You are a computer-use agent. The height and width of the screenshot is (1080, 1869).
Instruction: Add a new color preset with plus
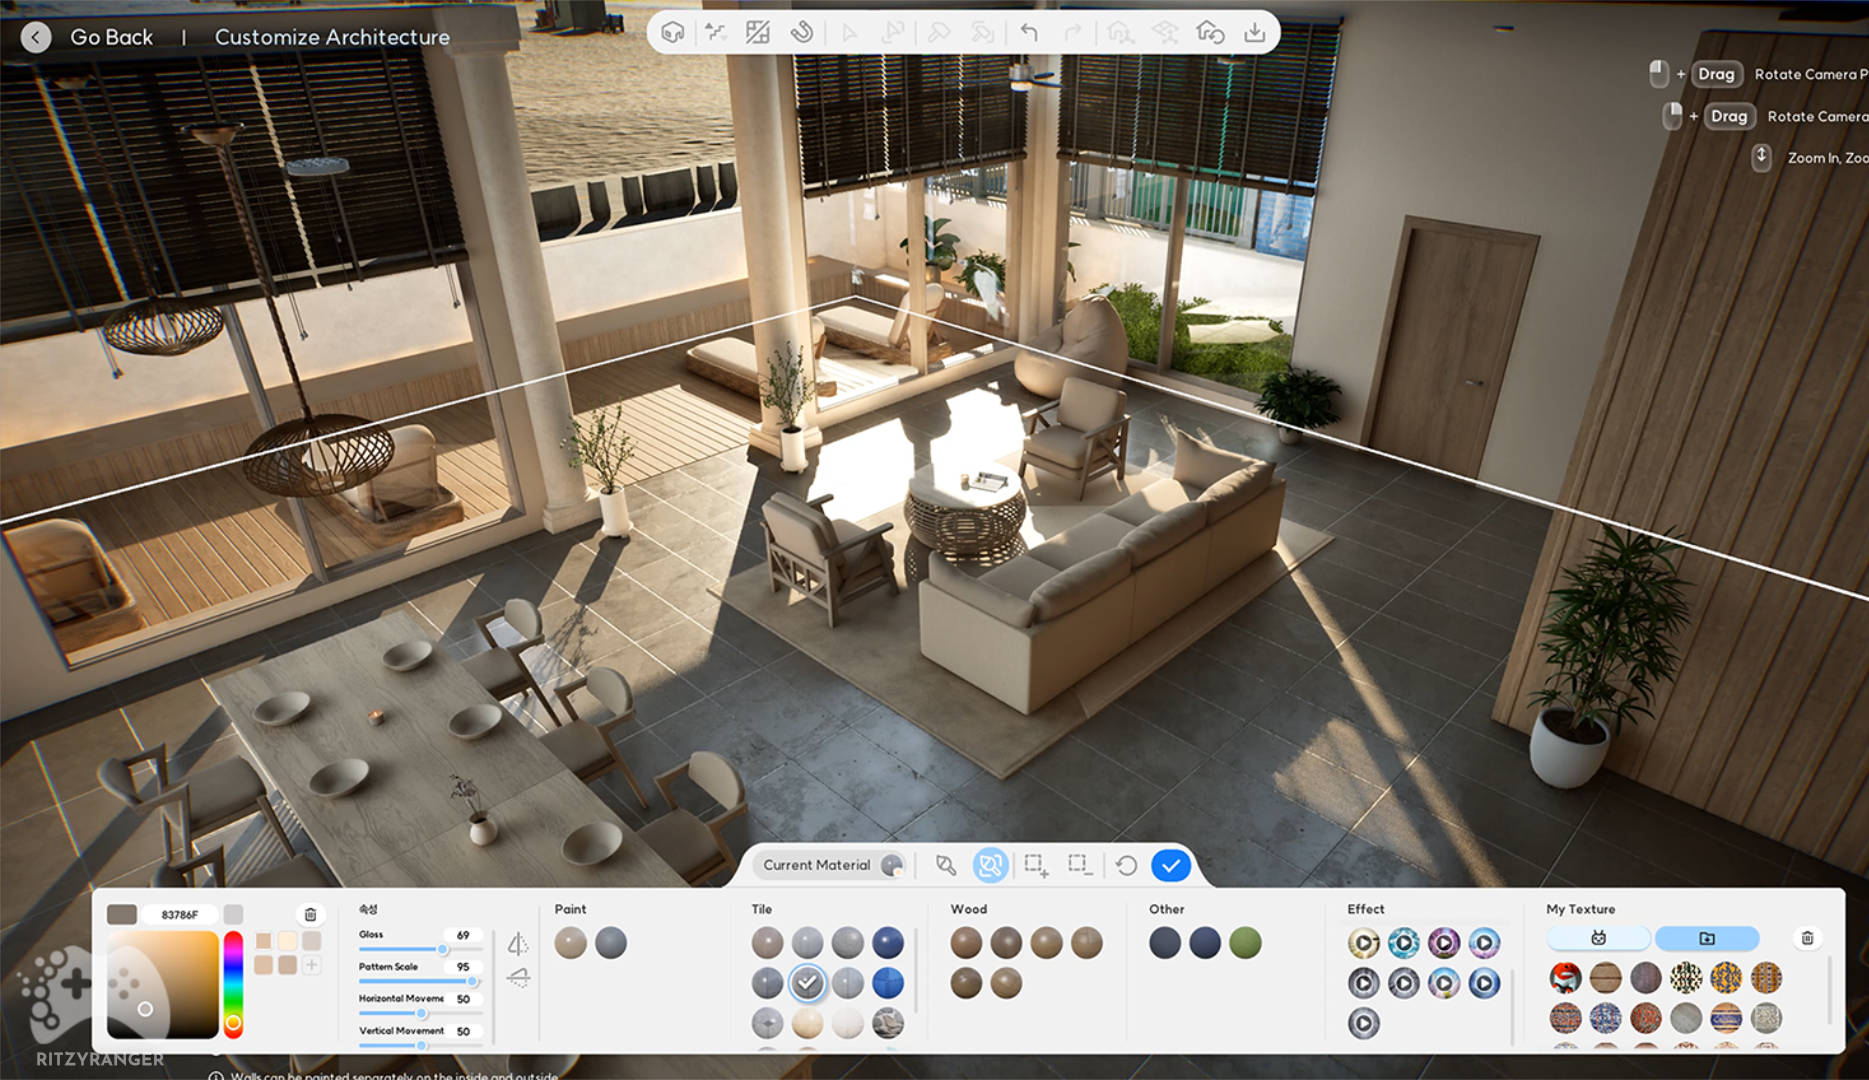click(312, 965)
